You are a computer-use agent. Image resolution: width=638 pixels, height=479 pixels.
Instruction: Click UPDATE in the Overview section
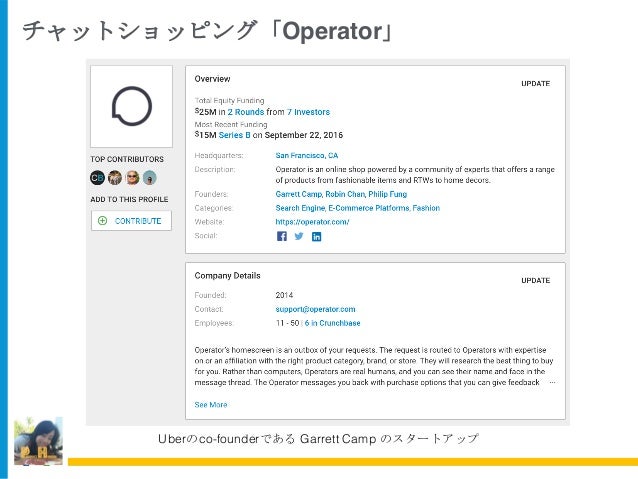535,83
